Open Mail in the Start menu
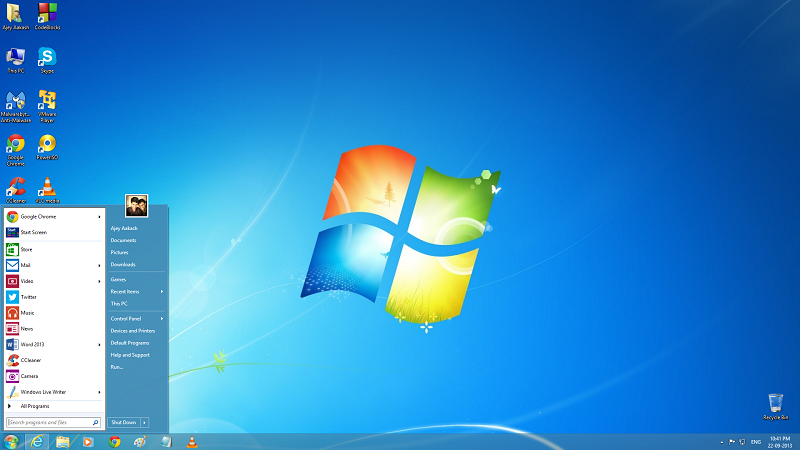The image size is (800, 450). click(x=54, y=265)
